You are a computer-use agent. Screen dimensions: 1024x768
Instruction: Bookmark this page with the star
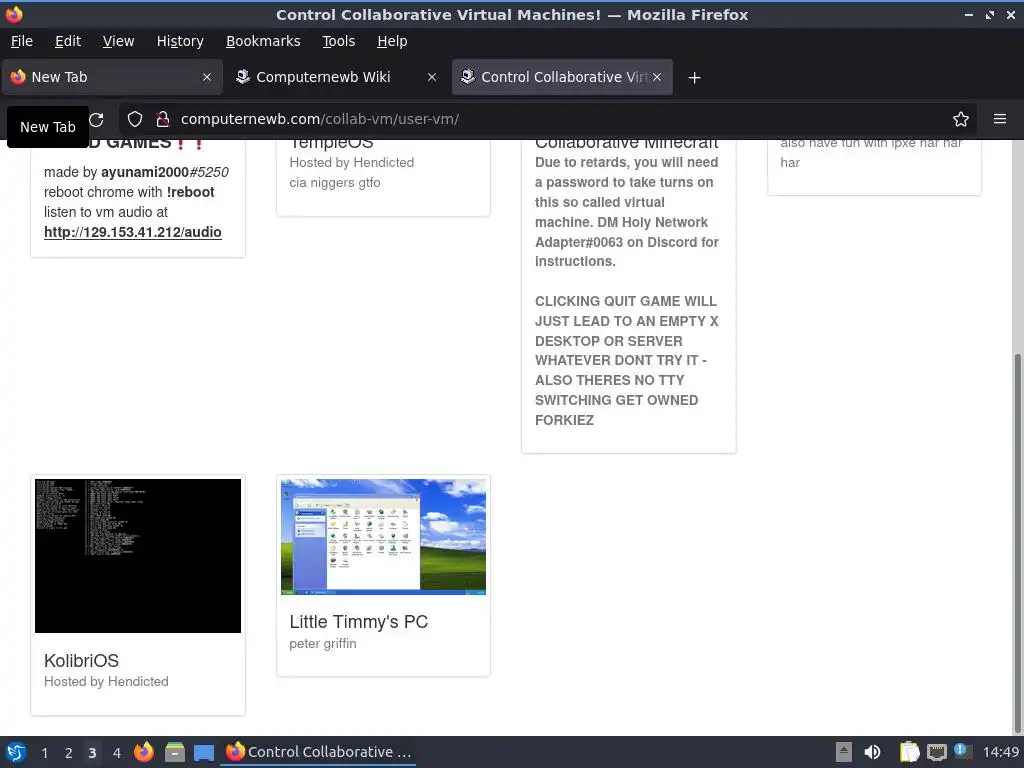961,119
